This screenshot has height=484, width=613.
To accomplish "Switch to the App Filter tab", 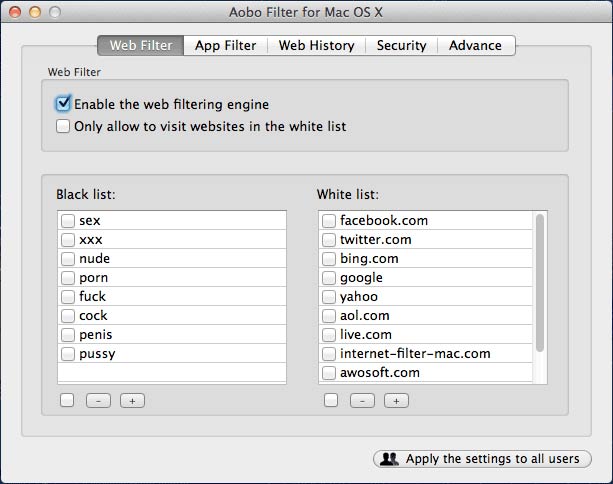I will (225, 45).
